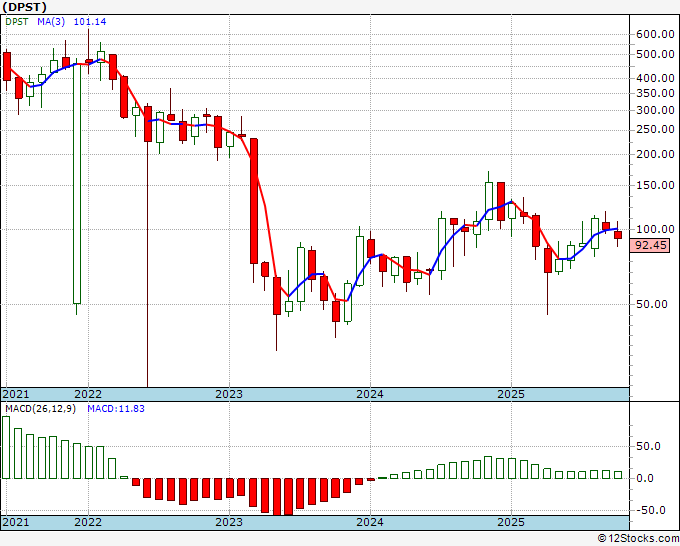
Task: Click the first MACD histogram bar of 2021
Action: 6,447
